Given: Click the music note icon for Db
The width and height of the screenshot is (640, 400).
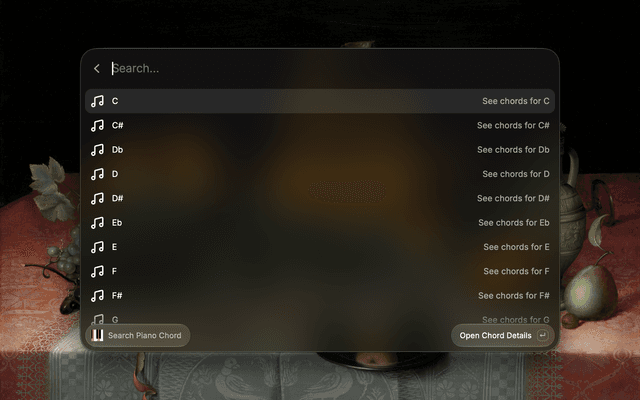Looking at the screenshot, I should tap(97, 150).
